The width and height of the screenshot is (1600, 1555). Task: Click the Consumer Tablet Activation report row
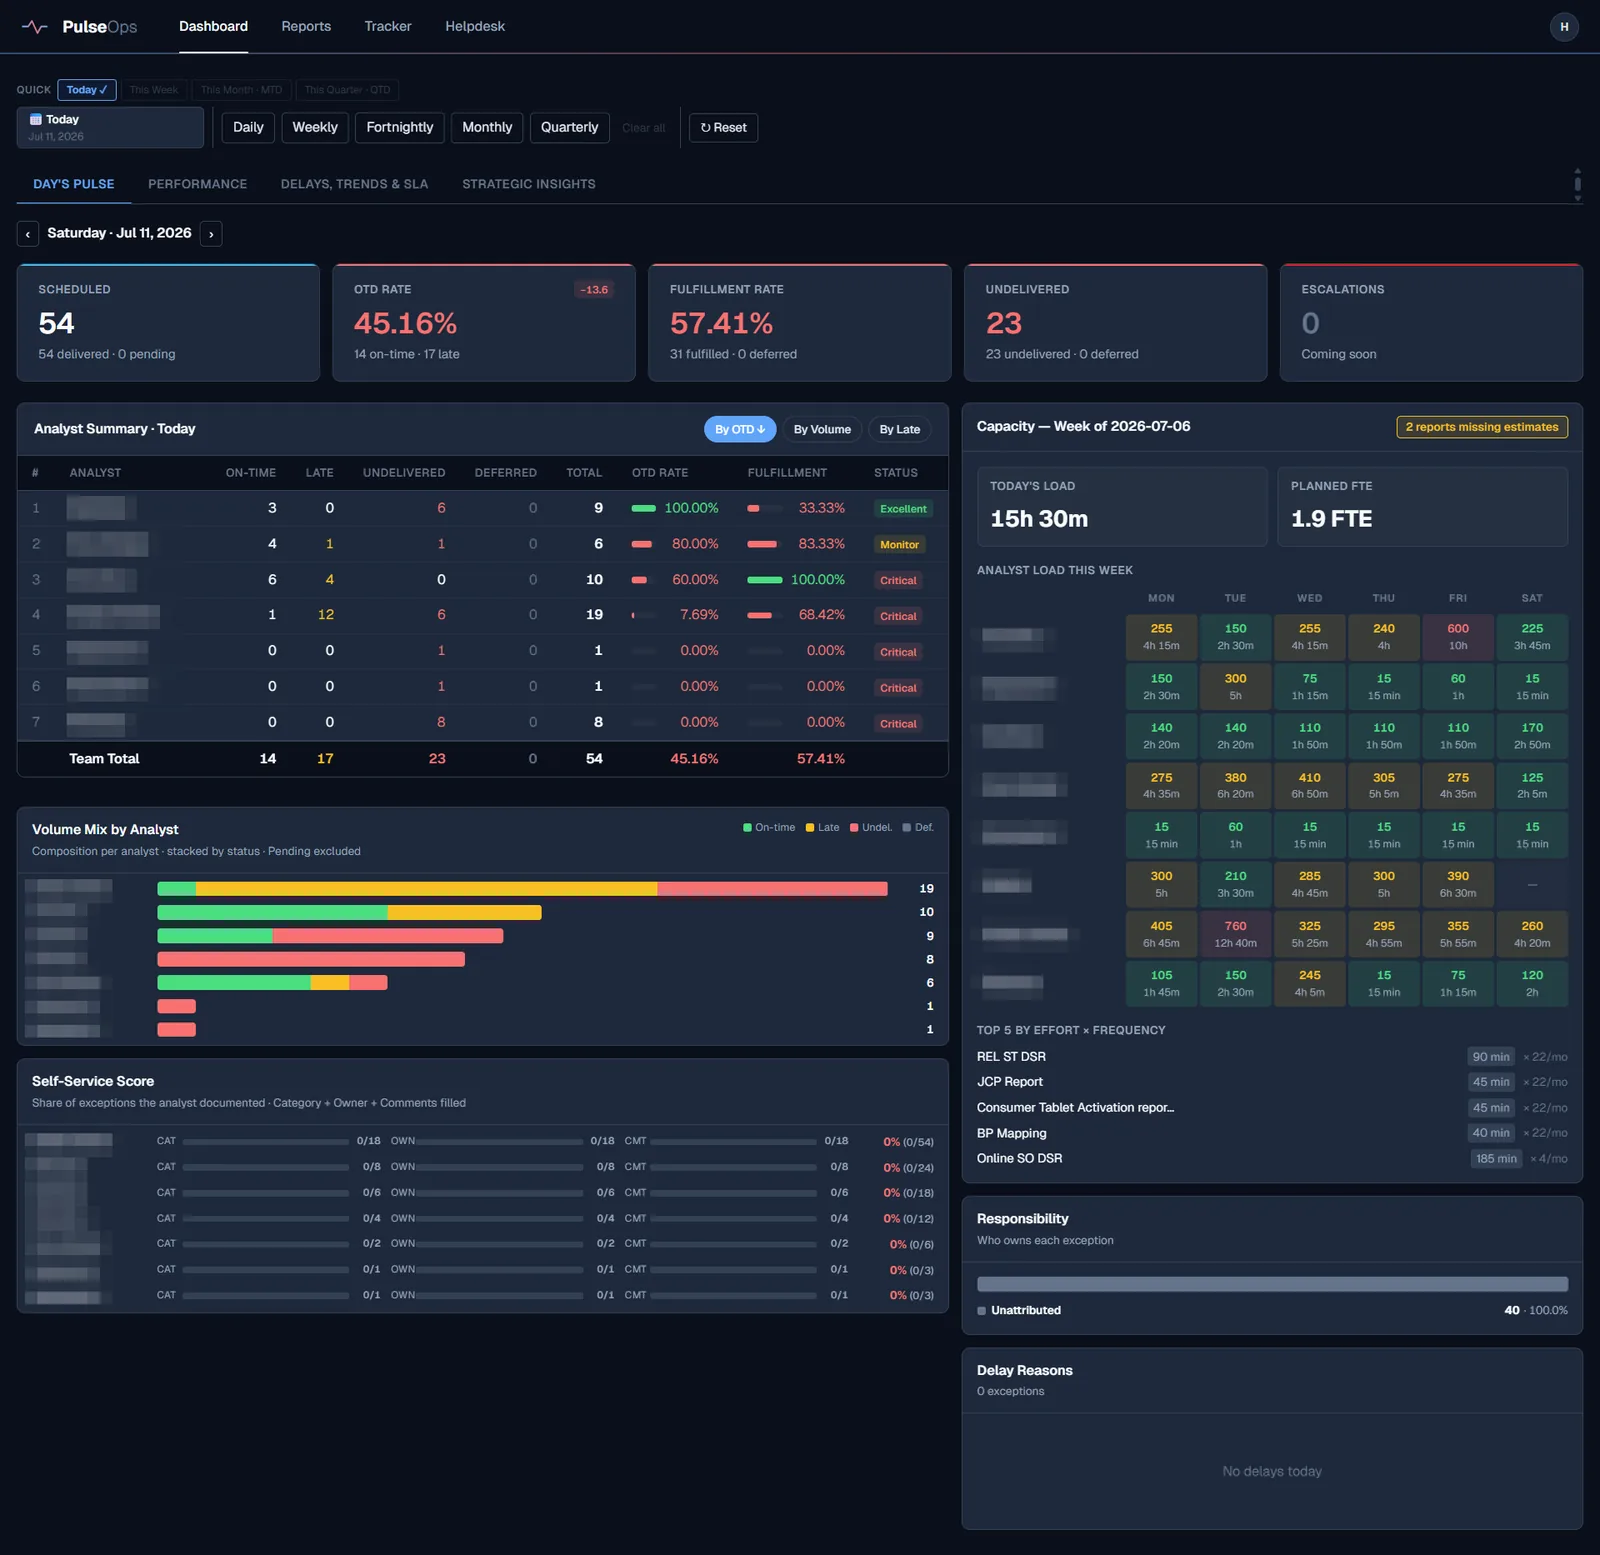coord(1272,1108)
